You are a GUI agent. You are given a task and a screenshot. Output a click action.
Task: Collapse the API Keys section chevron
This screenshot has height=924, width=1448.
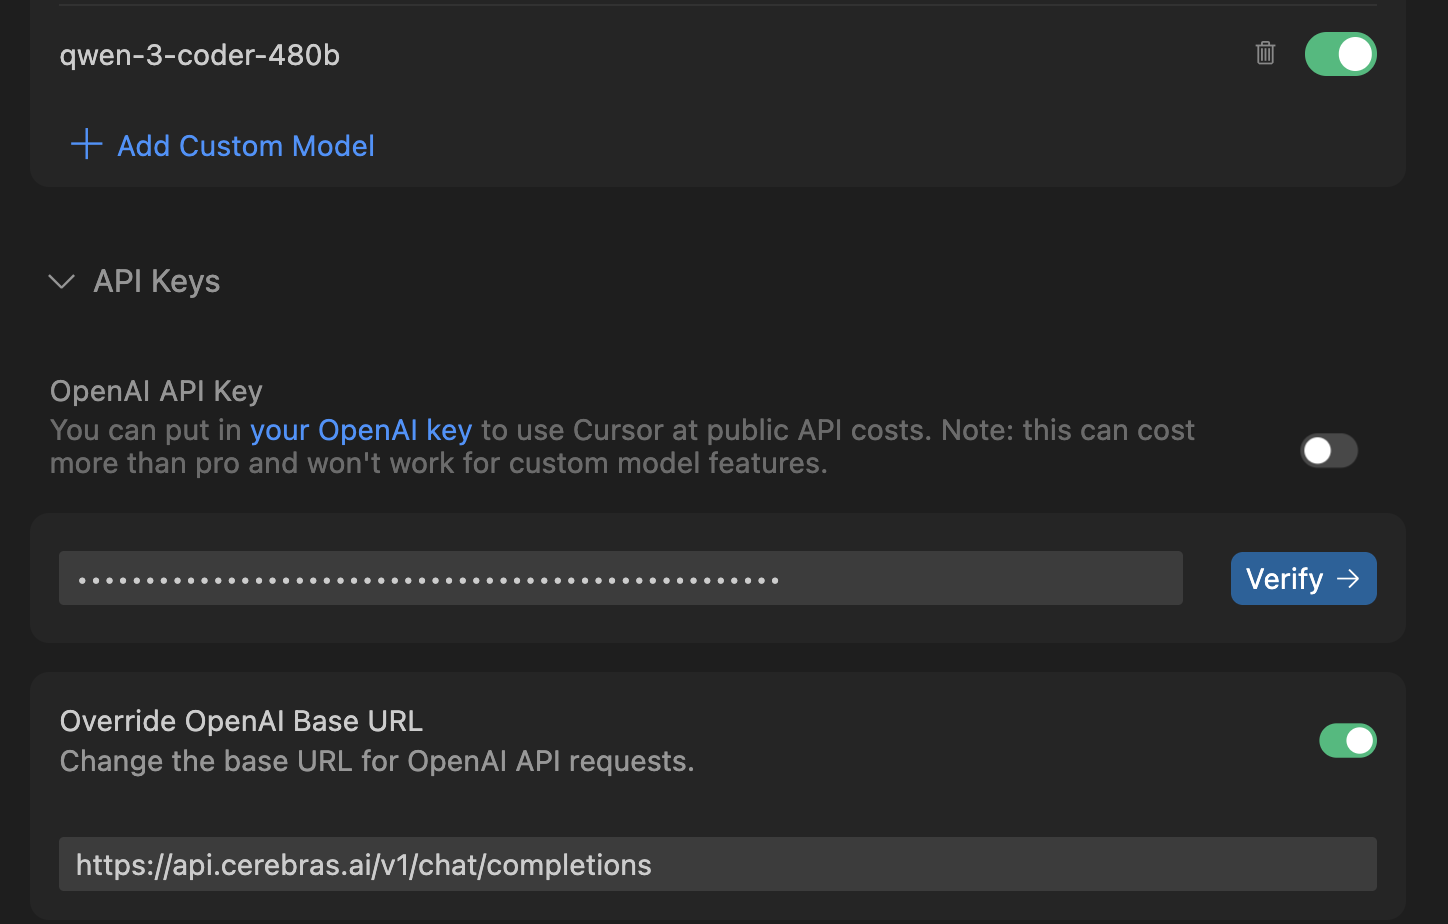pyautogui.click(x=62, y=282)
